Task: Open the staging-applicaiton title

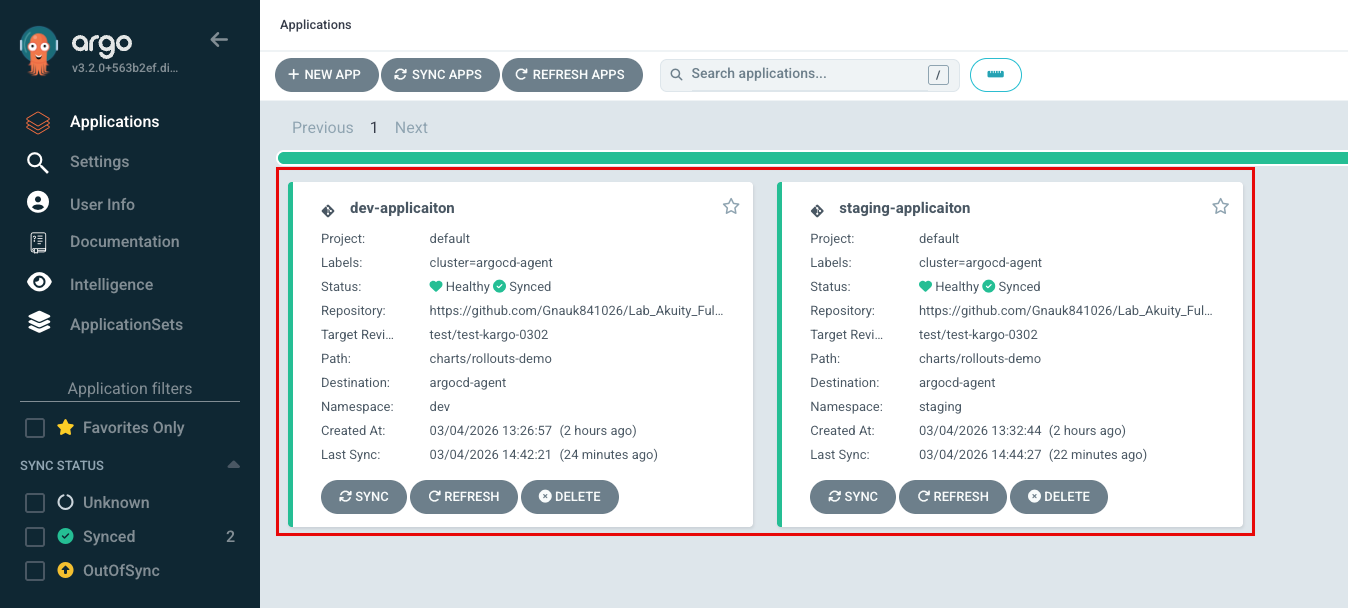Action: tap(904, 208)
